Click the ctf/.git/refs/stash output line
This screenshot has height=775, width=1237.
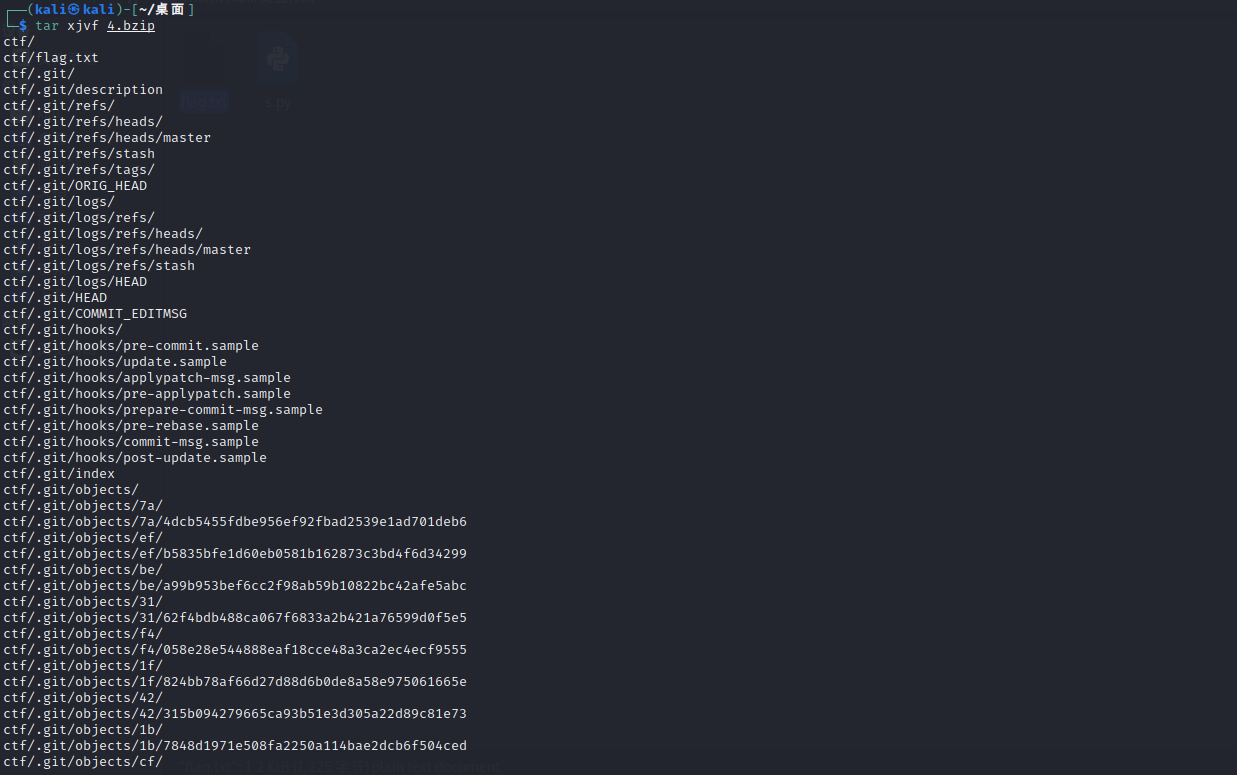[79, 154]
